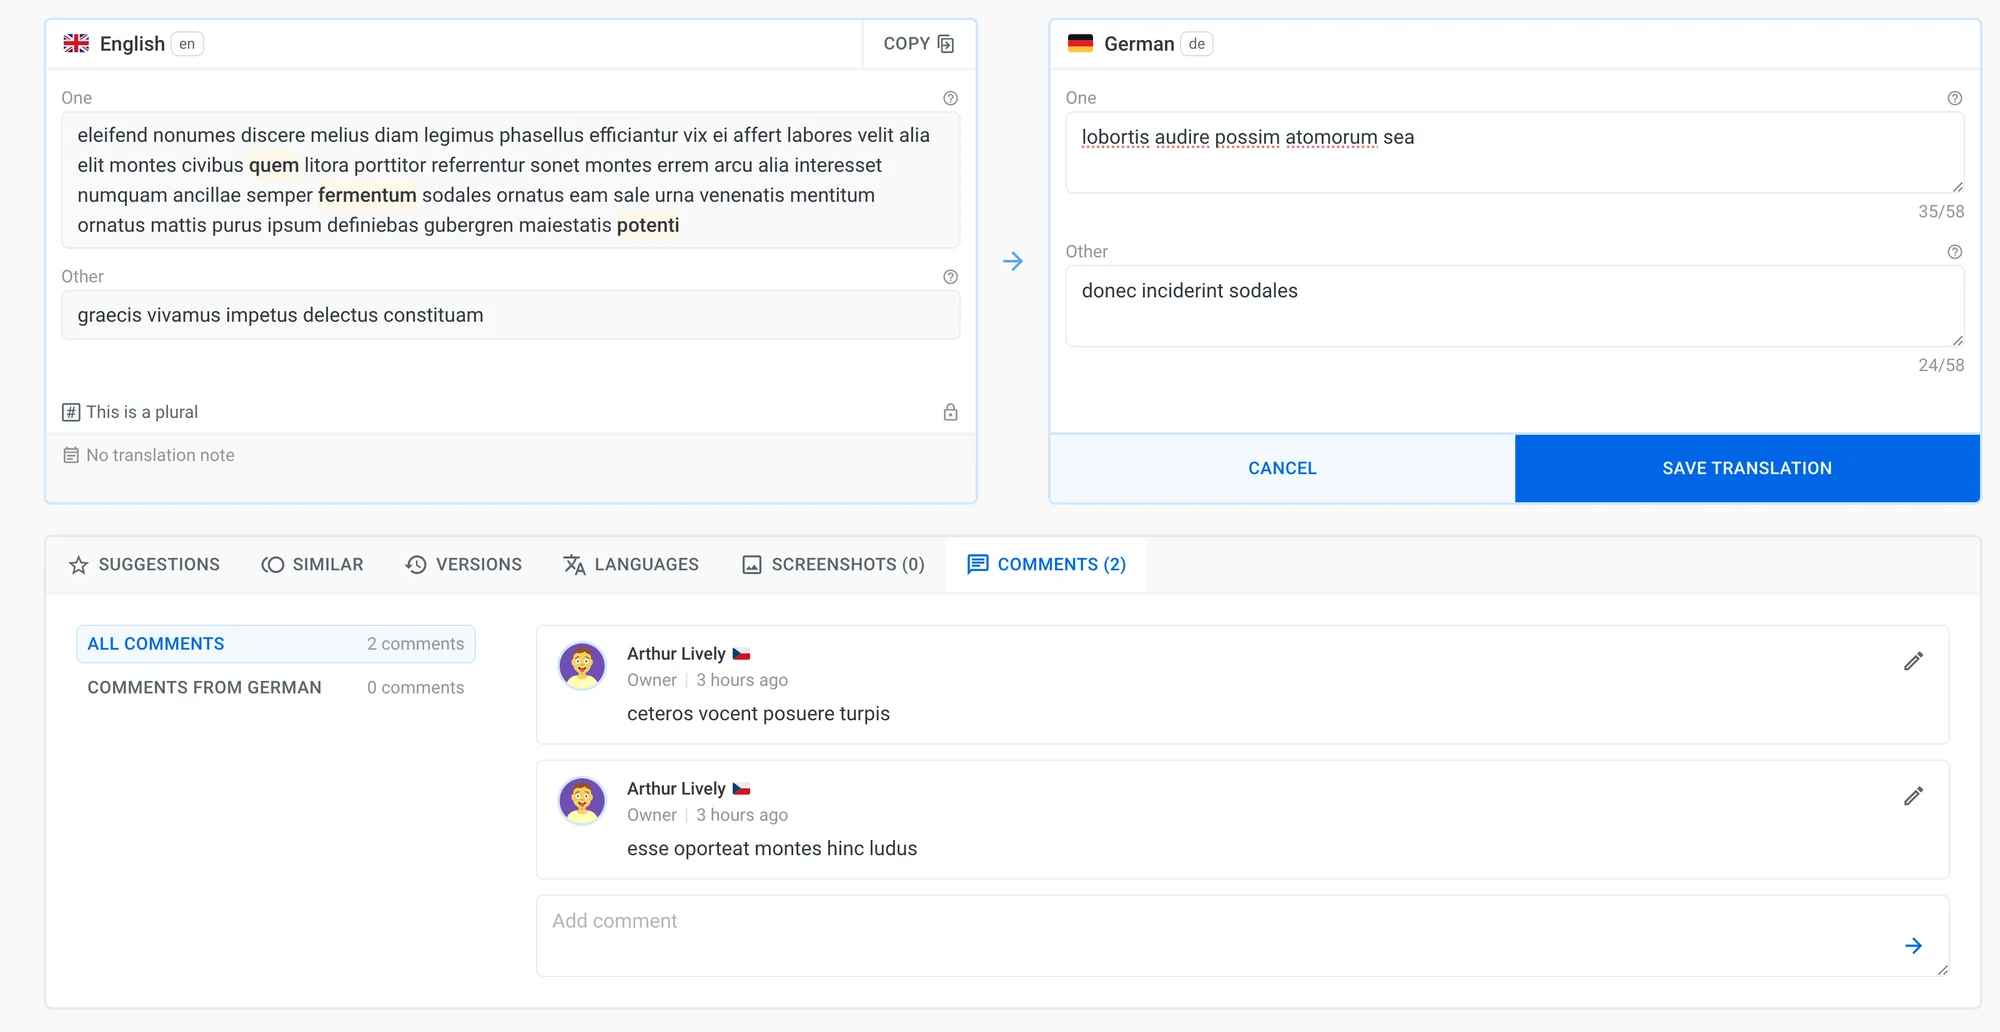Click the 24/58 character counter
Image resolution: width=2000 pixels, height=1032 pixels.
click(x=1941, y=366)
